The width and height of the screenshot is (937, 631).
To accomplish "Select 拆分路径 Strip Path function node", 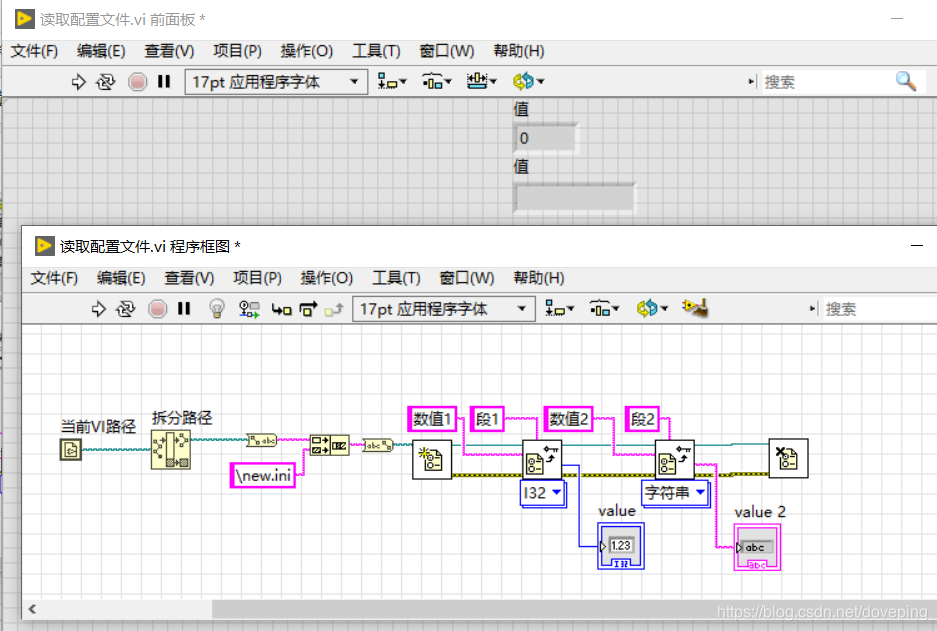I will tap(171, 449).
